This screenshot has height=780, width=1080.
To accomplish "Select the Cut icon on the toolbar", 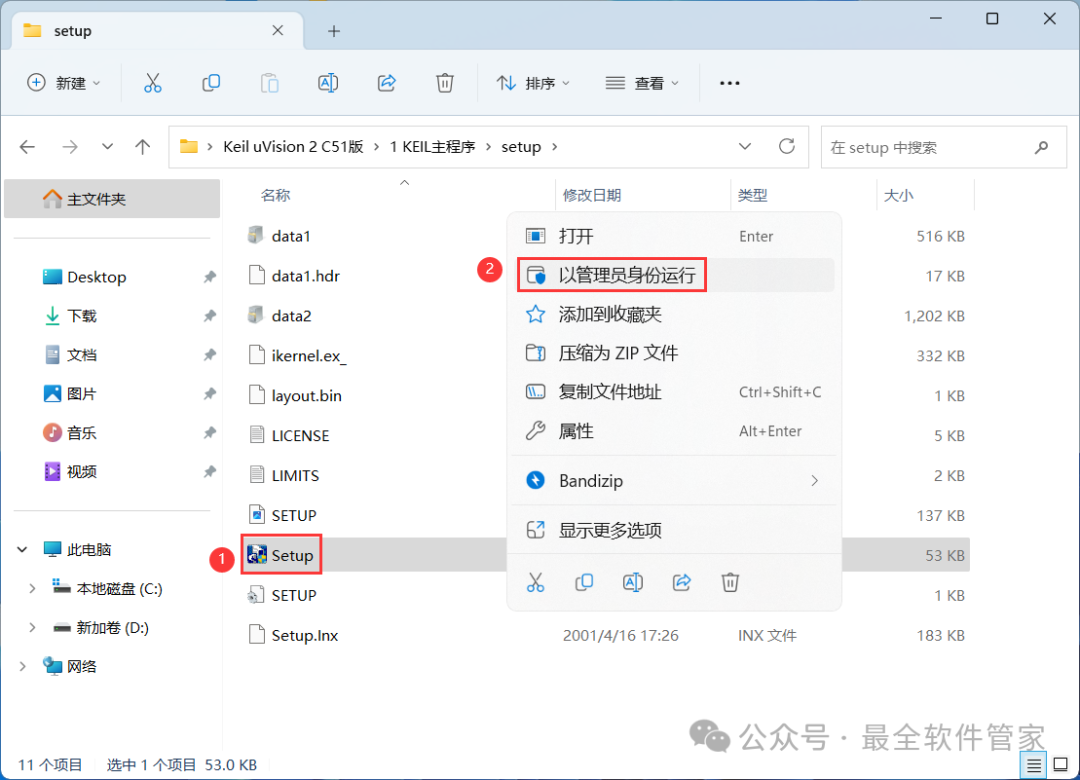I will [152, 83].
